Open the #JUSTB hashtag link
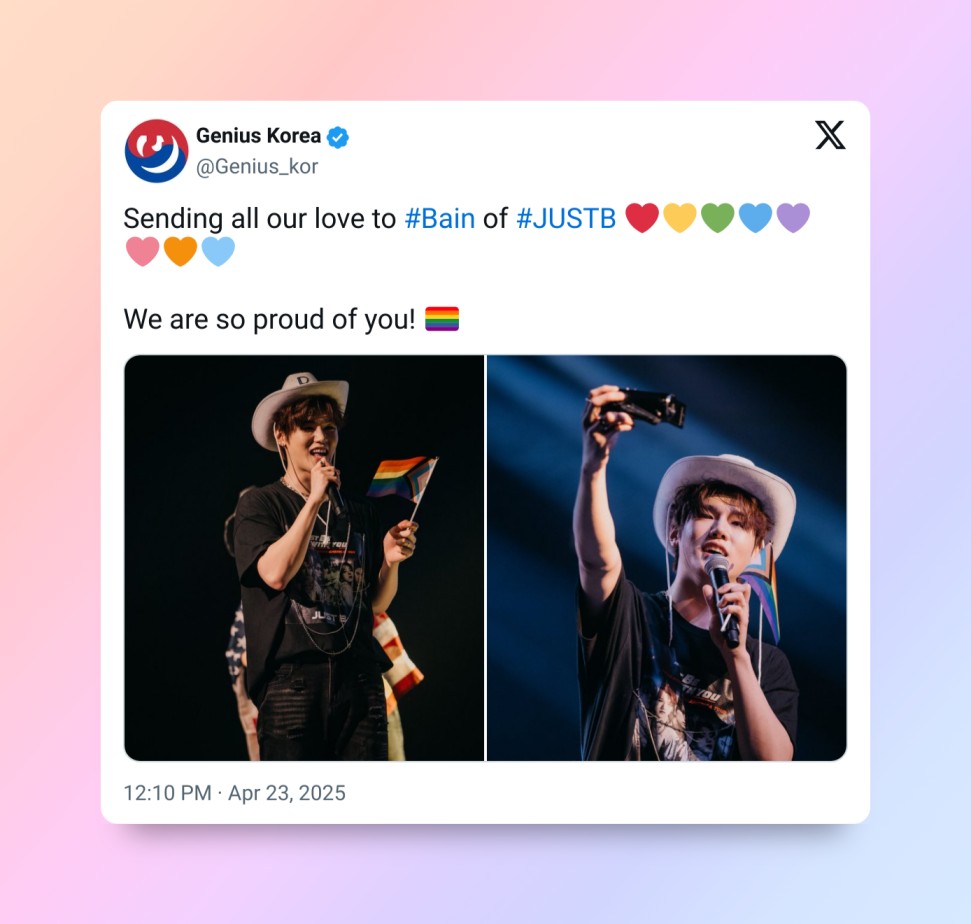Viewport: 971px width, 924px height. point(566,219)
